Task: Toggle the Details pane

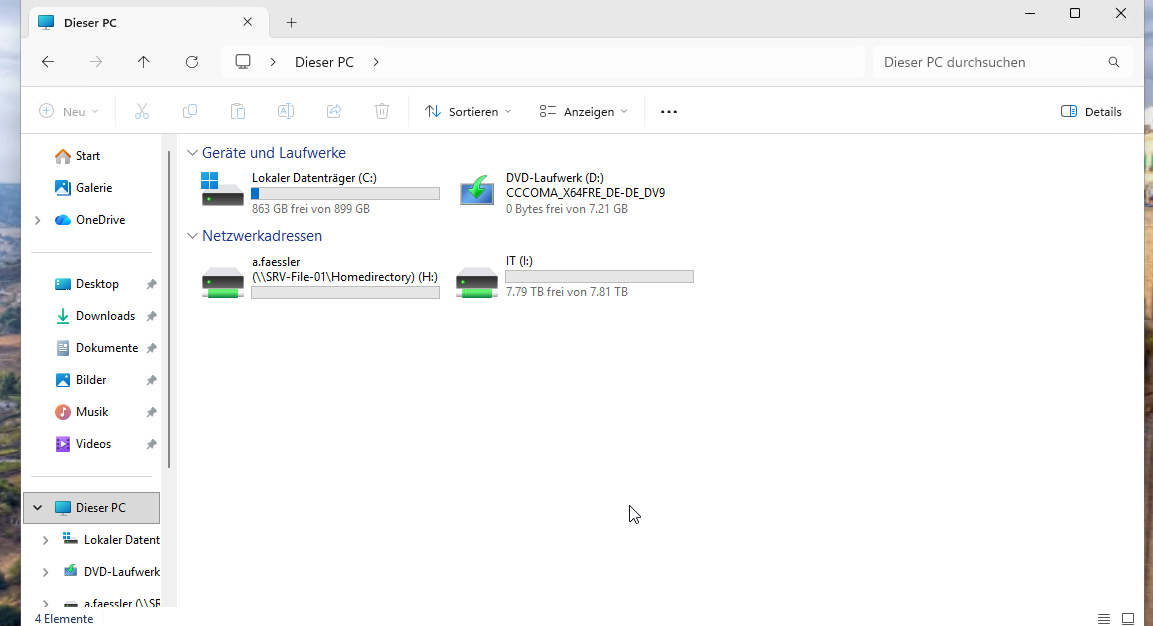Action: (x=1091, y=111)
